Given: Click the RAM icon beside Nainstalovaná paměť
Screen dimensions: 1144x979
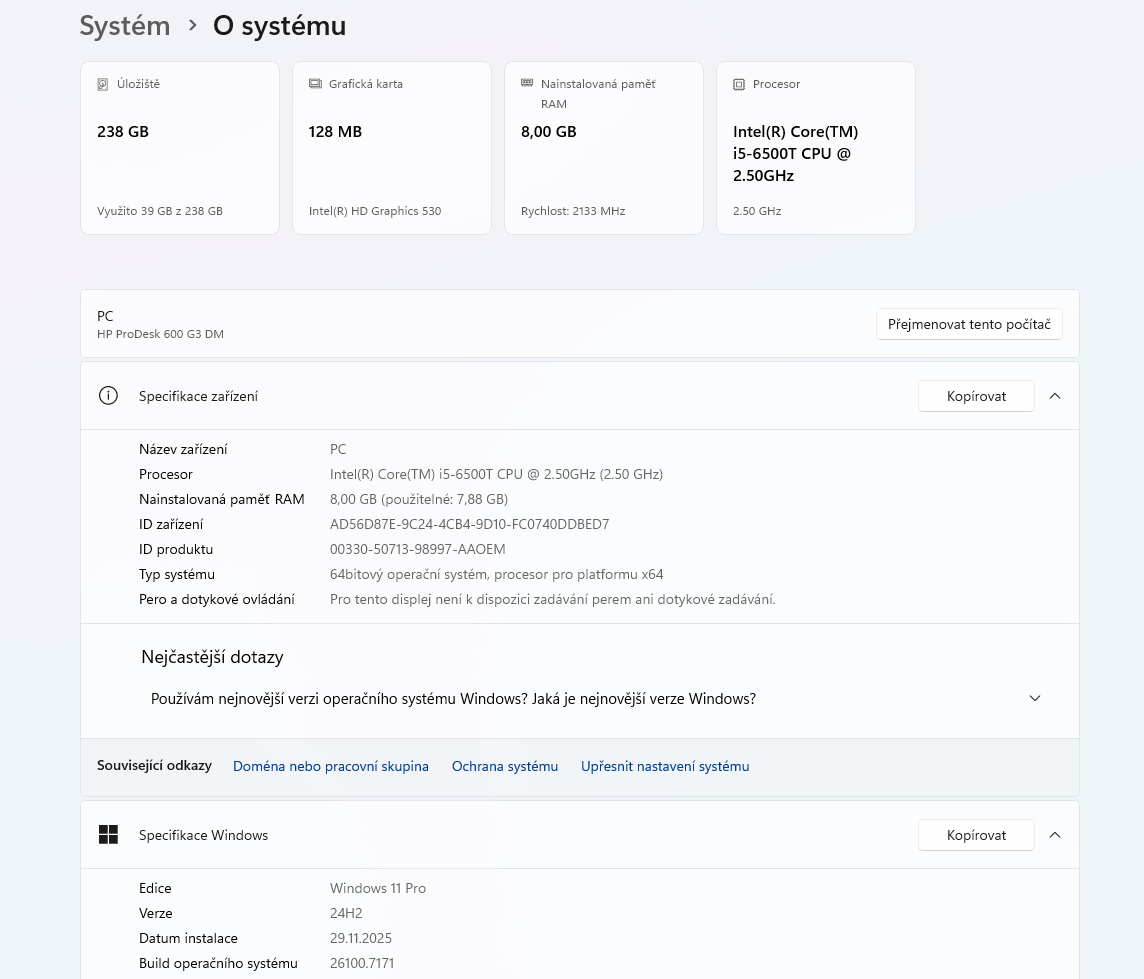Looking at the screenshot, I should (x=527, y=83).
